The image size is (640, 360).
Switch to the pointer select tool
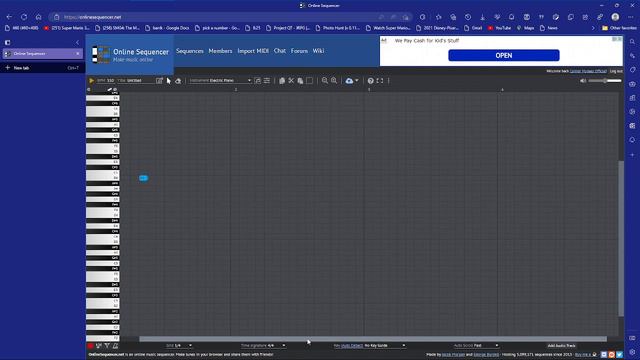tap(169, 81)
